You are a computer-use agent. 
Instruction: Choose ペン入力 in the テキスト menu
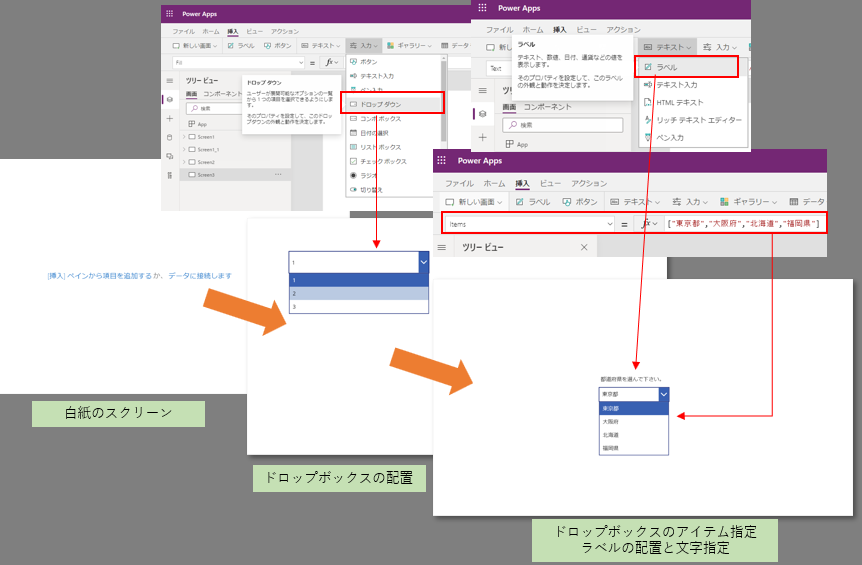pos(664,137)
